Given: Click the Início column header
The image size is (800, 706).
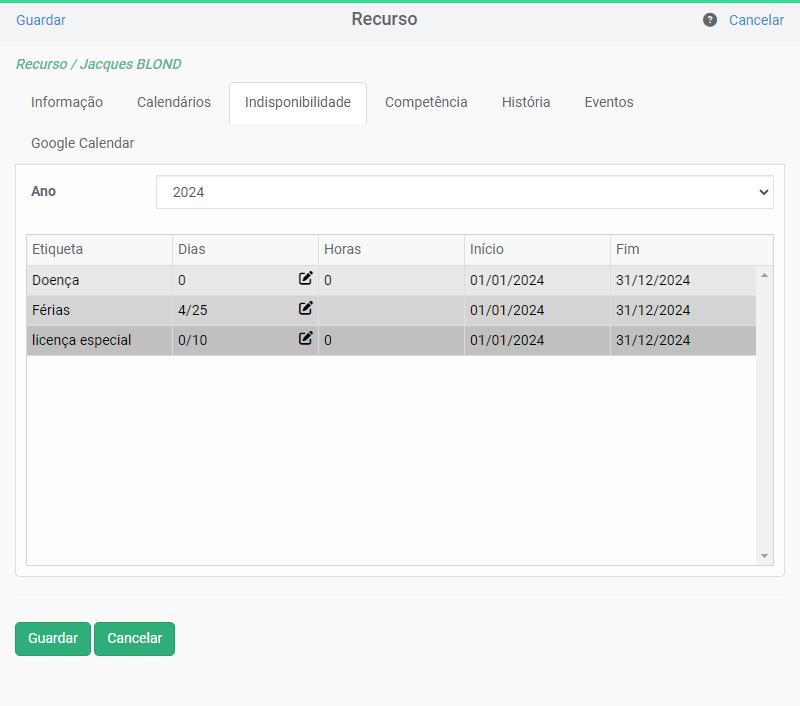Looking at the screenshot, I should [537, 249].
